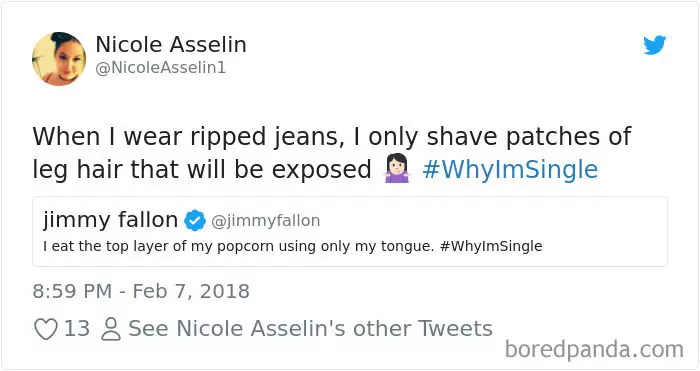Image resolution: width=700 pixels, height=371 pixels.
Task: Open the @NicoleAsselin1 handle
Action: (x=161, y=68)
